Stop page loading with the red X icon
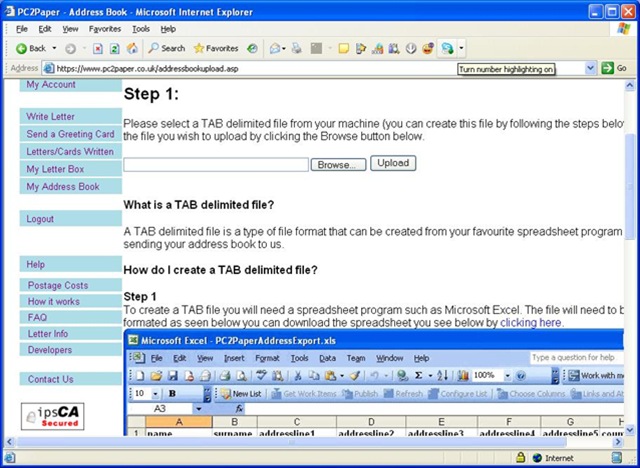The width and height of the screenshot is (640, 468). (x=98, y=49)
